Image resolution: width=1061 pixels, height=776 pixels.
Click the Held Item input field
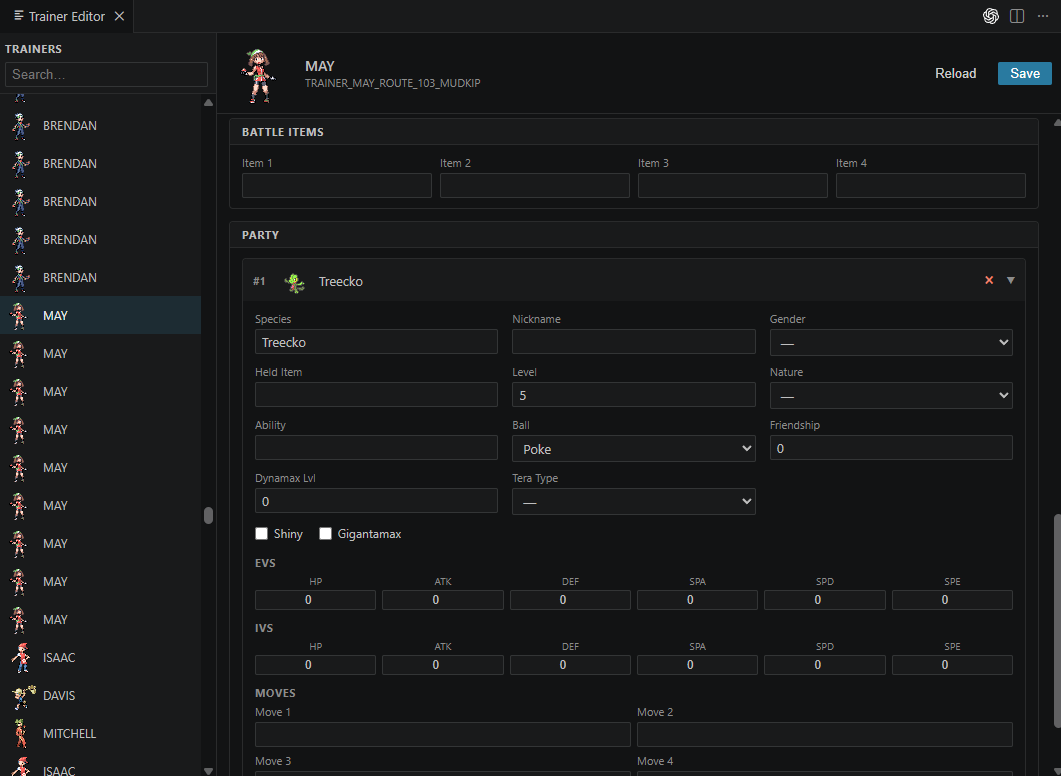click(376, 394)
